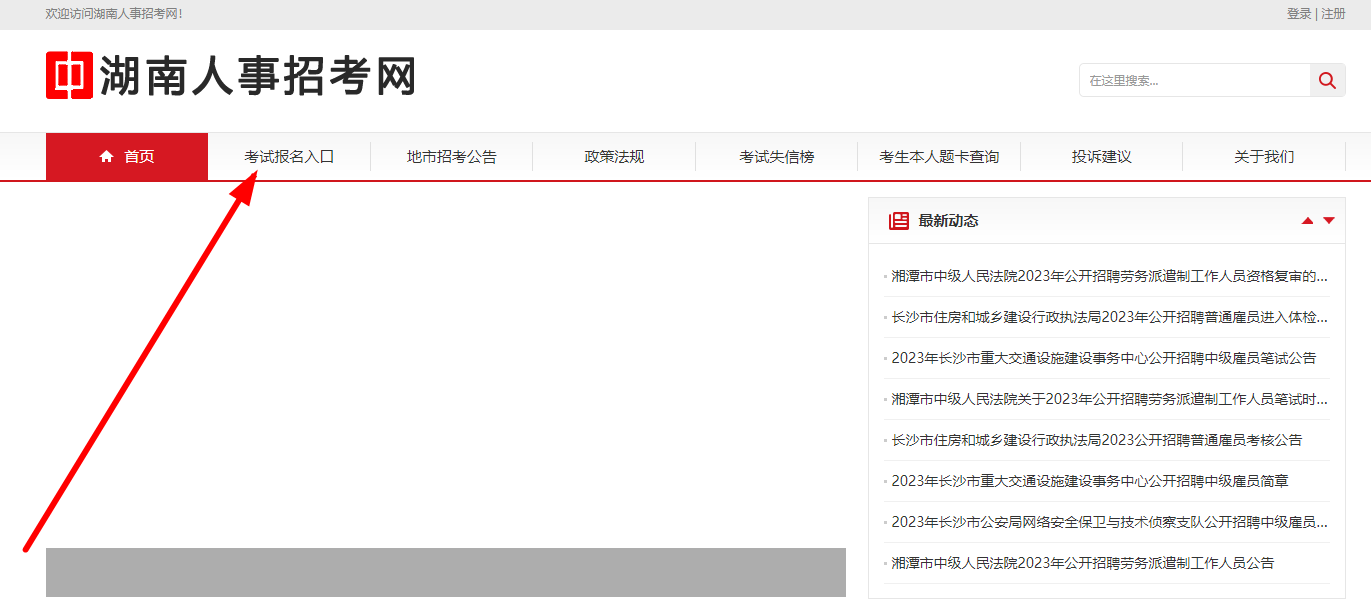Image resolution: width=1371 pixels, height=614 pixels.
Task: Open 长沙市公安局网络安全保卫 recruitment link
Action: (1109, 522)
